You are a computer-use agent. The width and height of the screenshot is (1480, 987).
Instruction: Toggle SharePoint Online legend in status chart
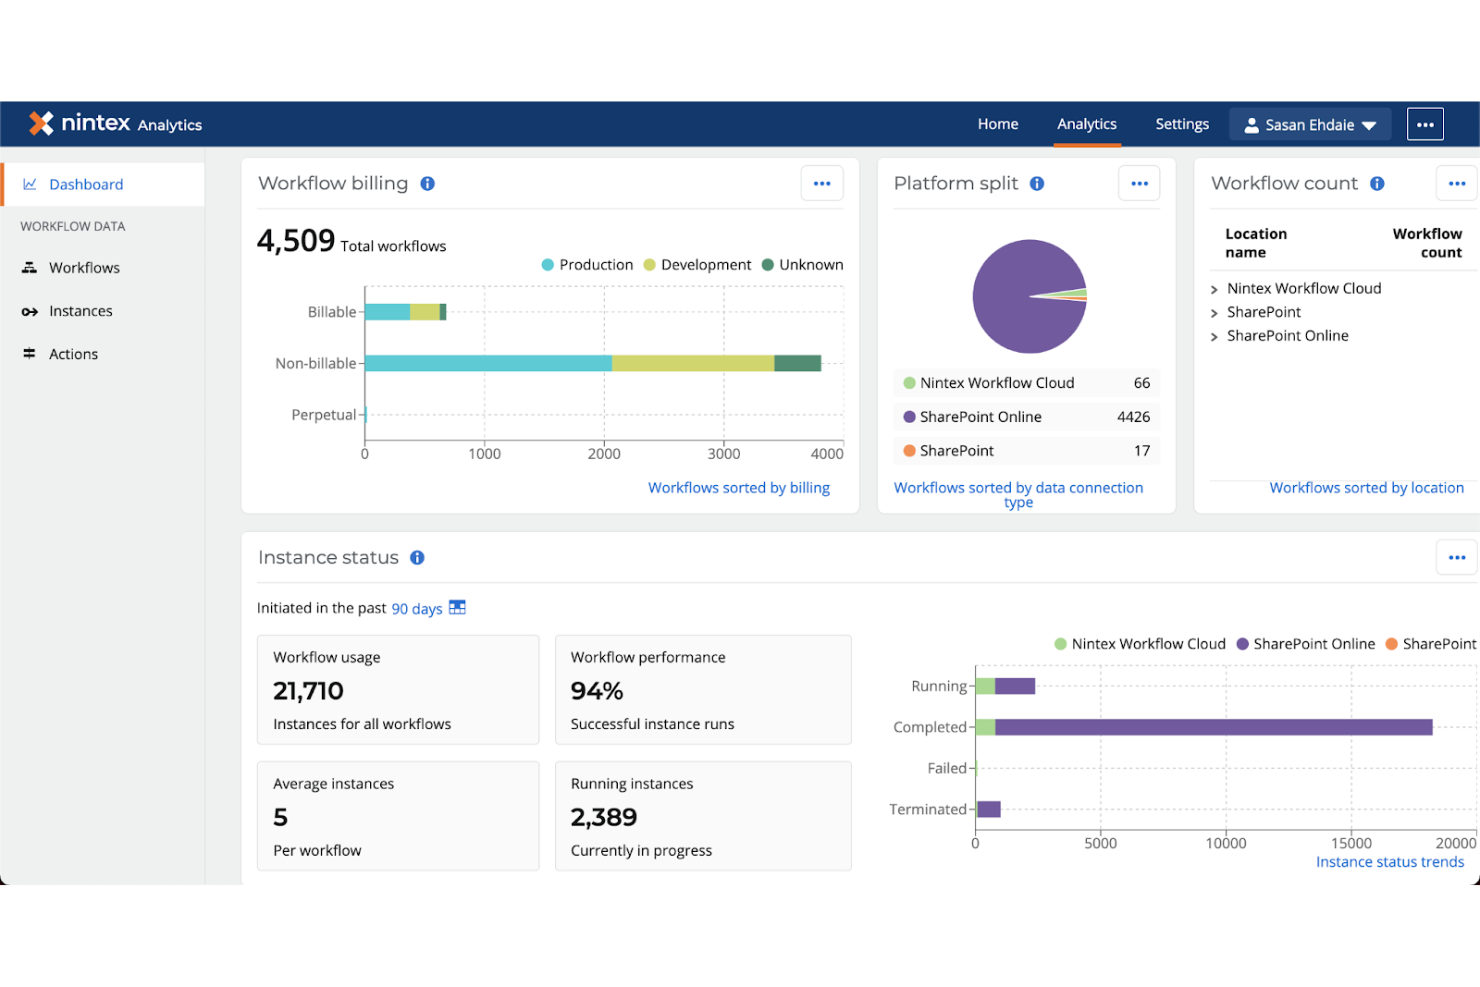pyautogui.click(x=1305, y=644)
